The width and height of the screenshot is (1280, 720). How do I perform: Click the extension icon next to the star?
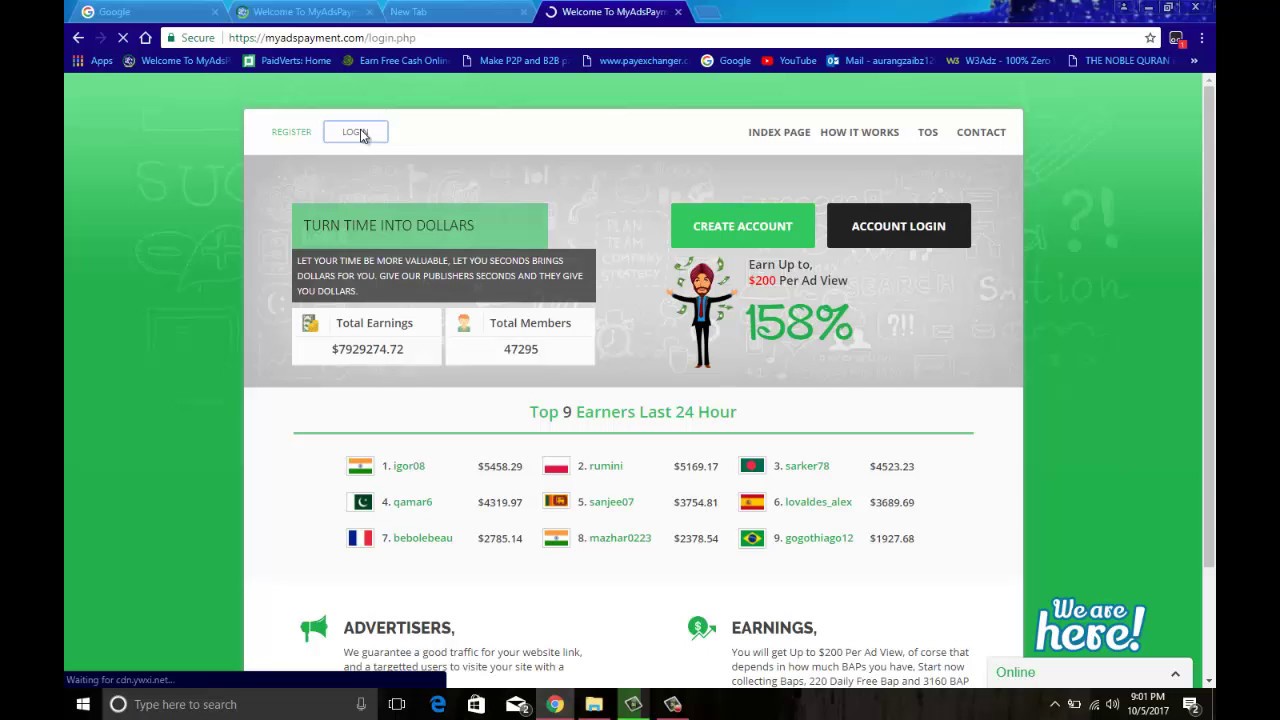(x=1177, y=38)
